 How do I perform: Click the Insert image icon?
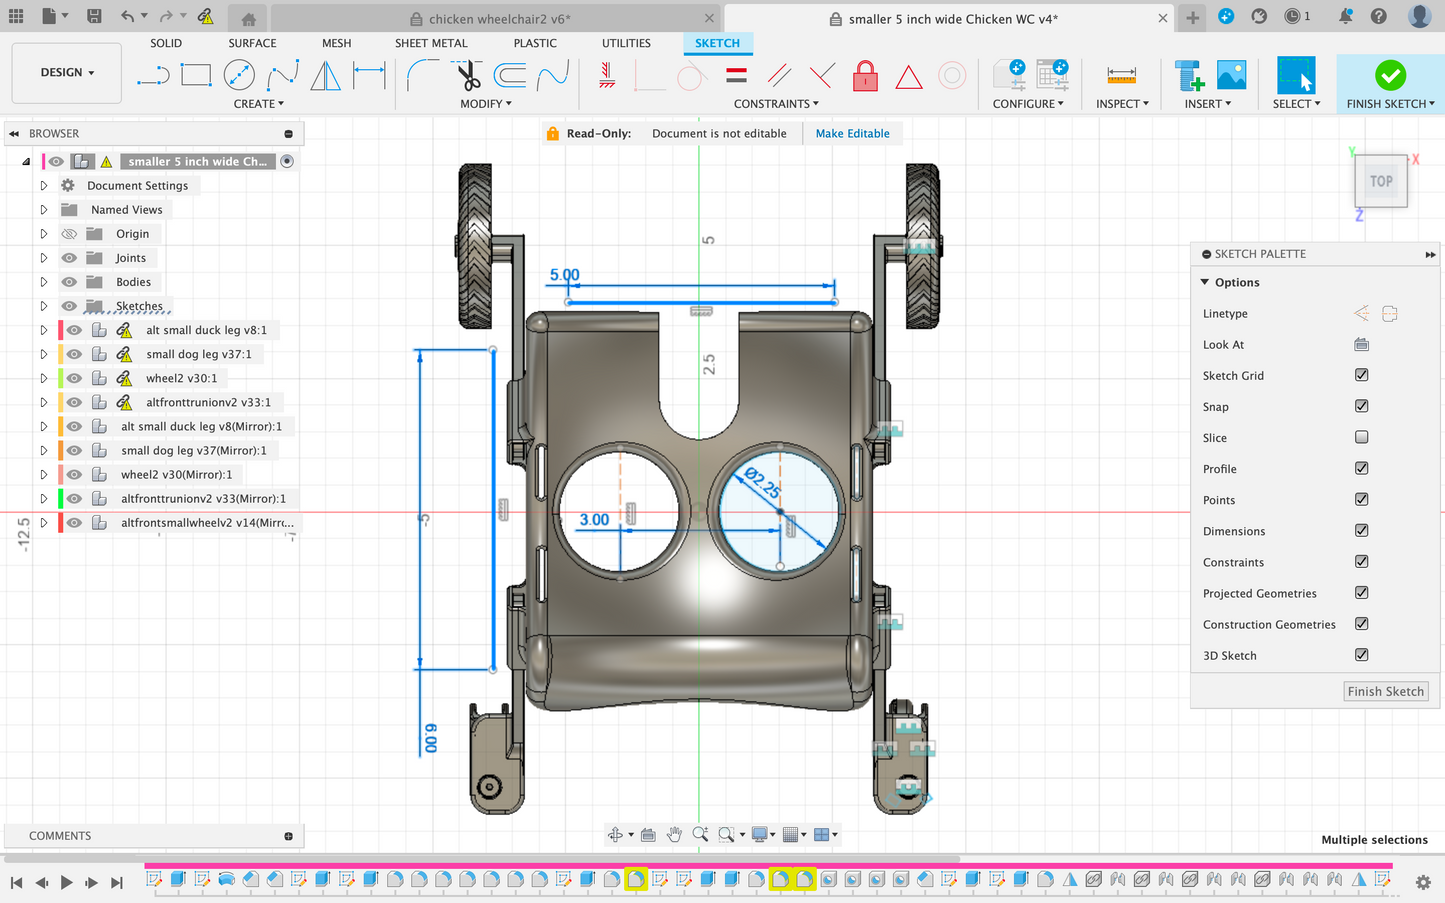click(1231, 76)
